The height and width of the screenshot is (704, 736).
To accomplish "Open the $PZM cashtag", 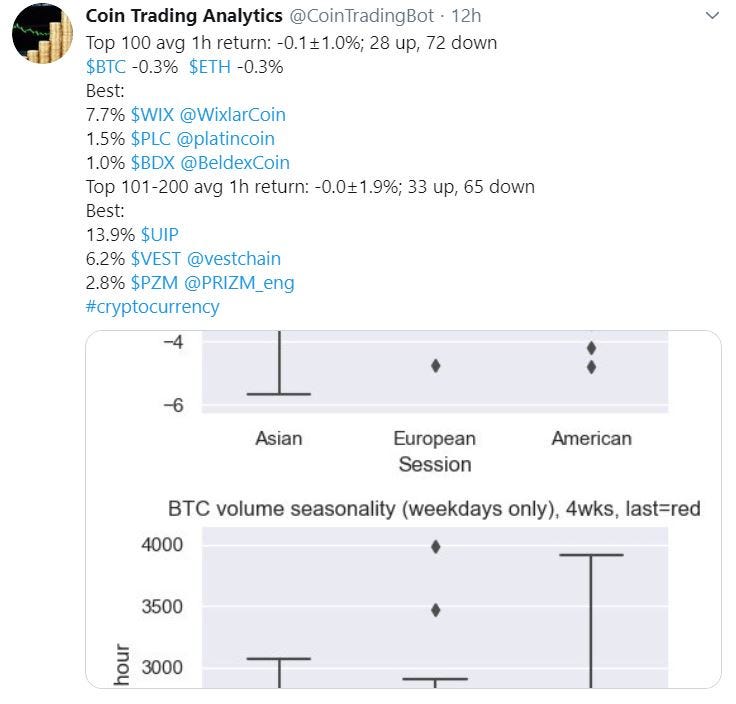I will point(154,283).
